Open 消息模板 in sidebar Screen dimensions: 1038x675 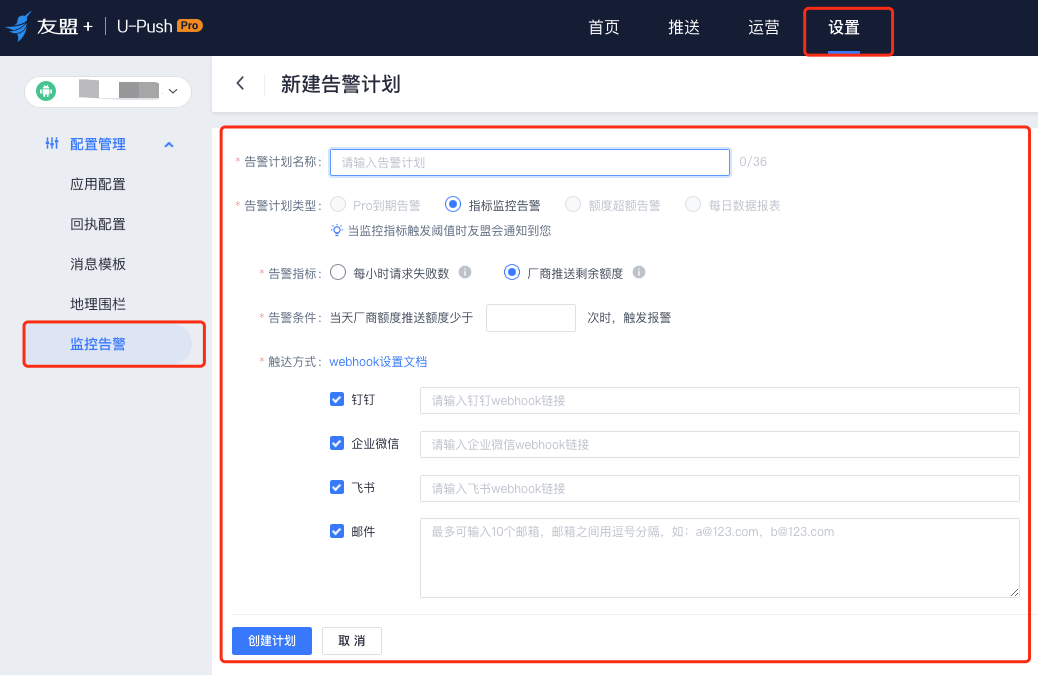[98, 264]
